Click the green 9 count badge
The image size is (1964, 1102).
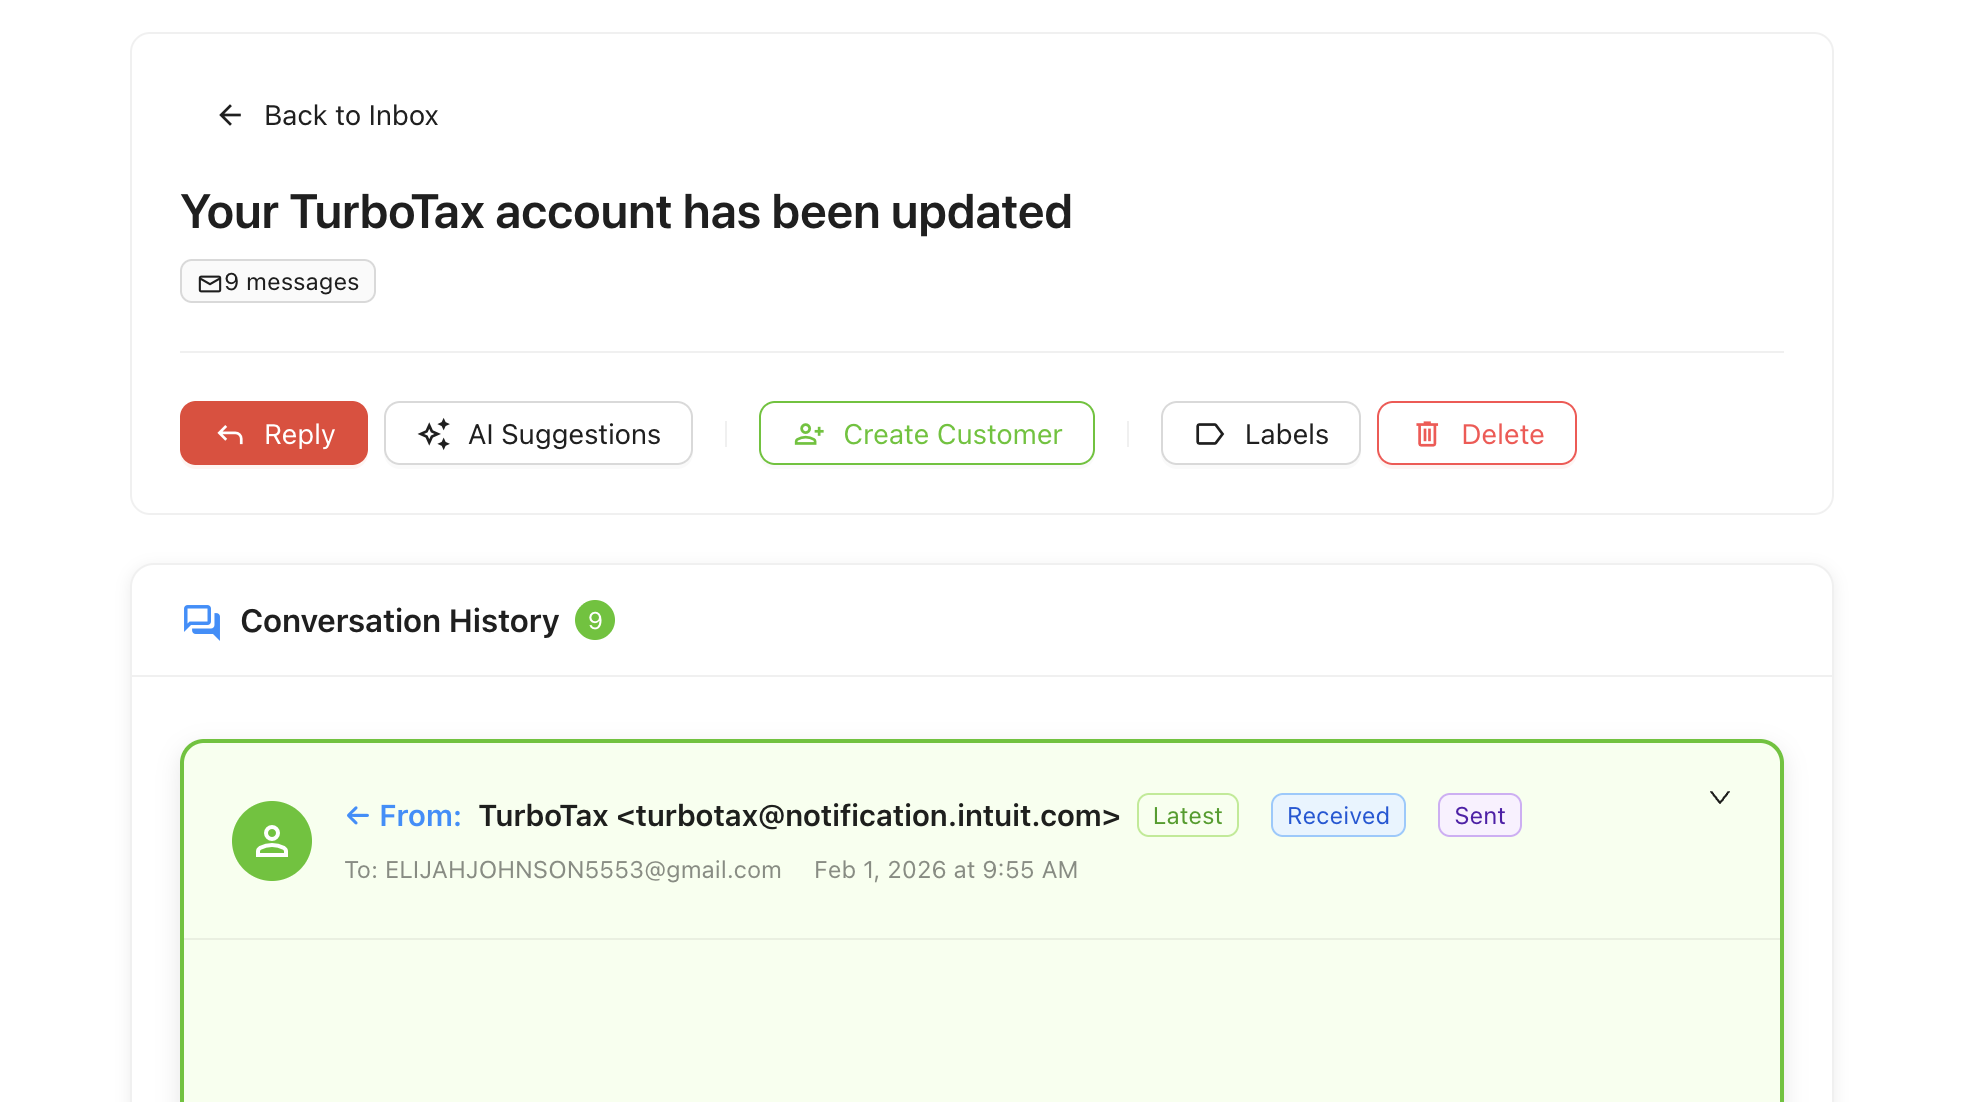point(595,621)
